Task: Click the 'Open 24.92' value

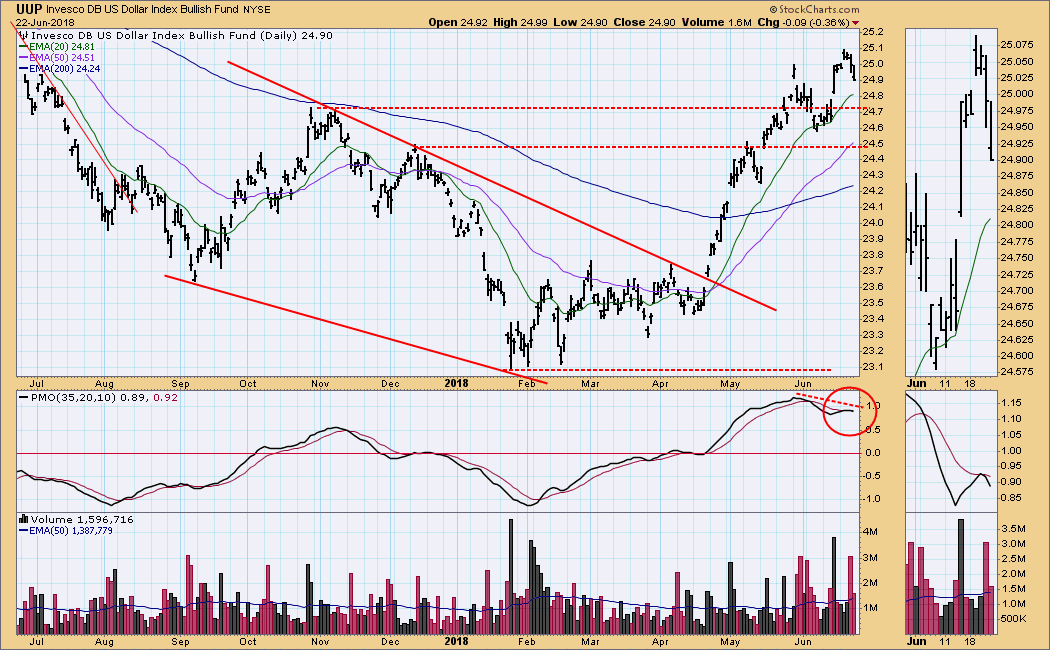Action: click(x=458, y=22)
